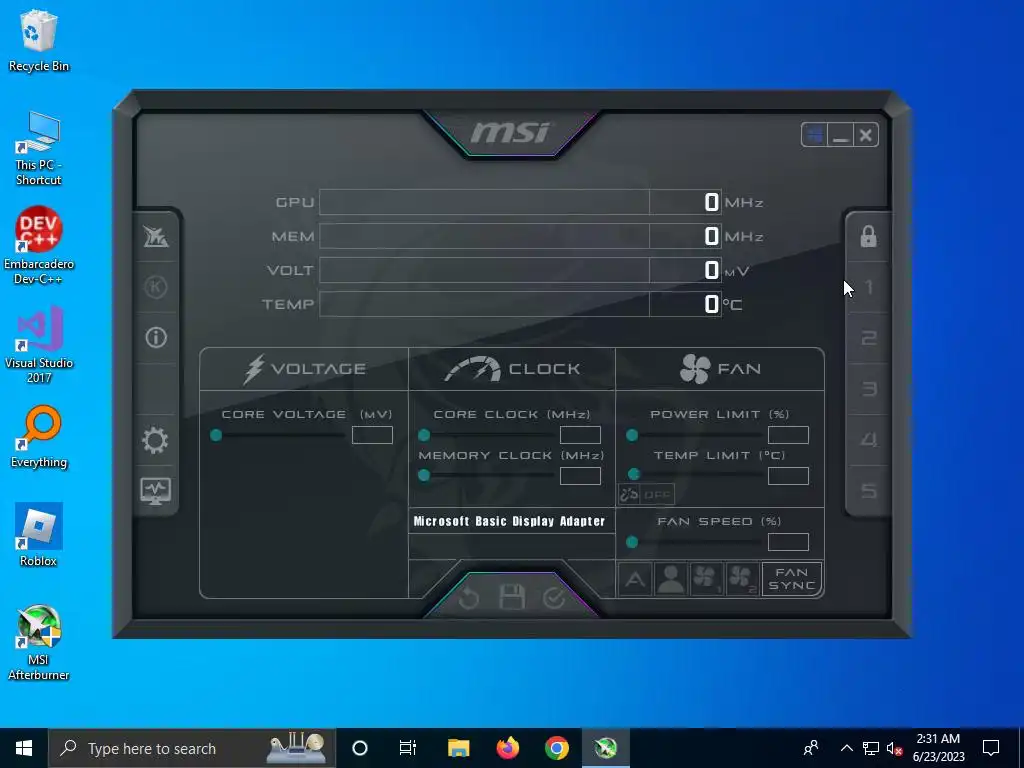Viewport: 1024px width, 768px height.
Task: Click the Fan Speed value field
Action: coord(788,542)
